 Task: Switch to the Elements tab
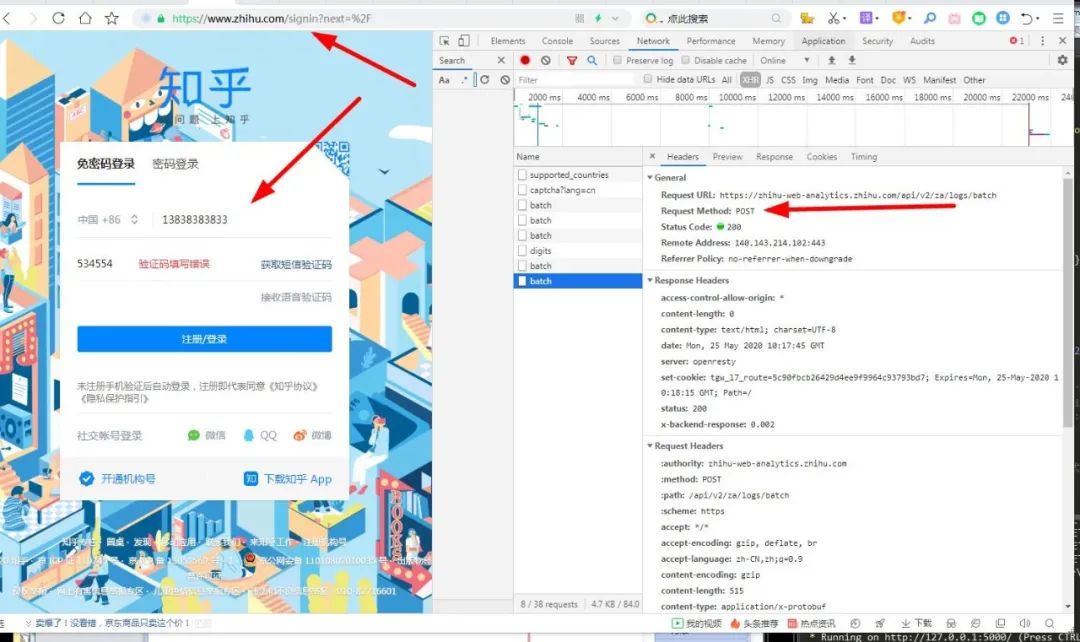[508, 41]
